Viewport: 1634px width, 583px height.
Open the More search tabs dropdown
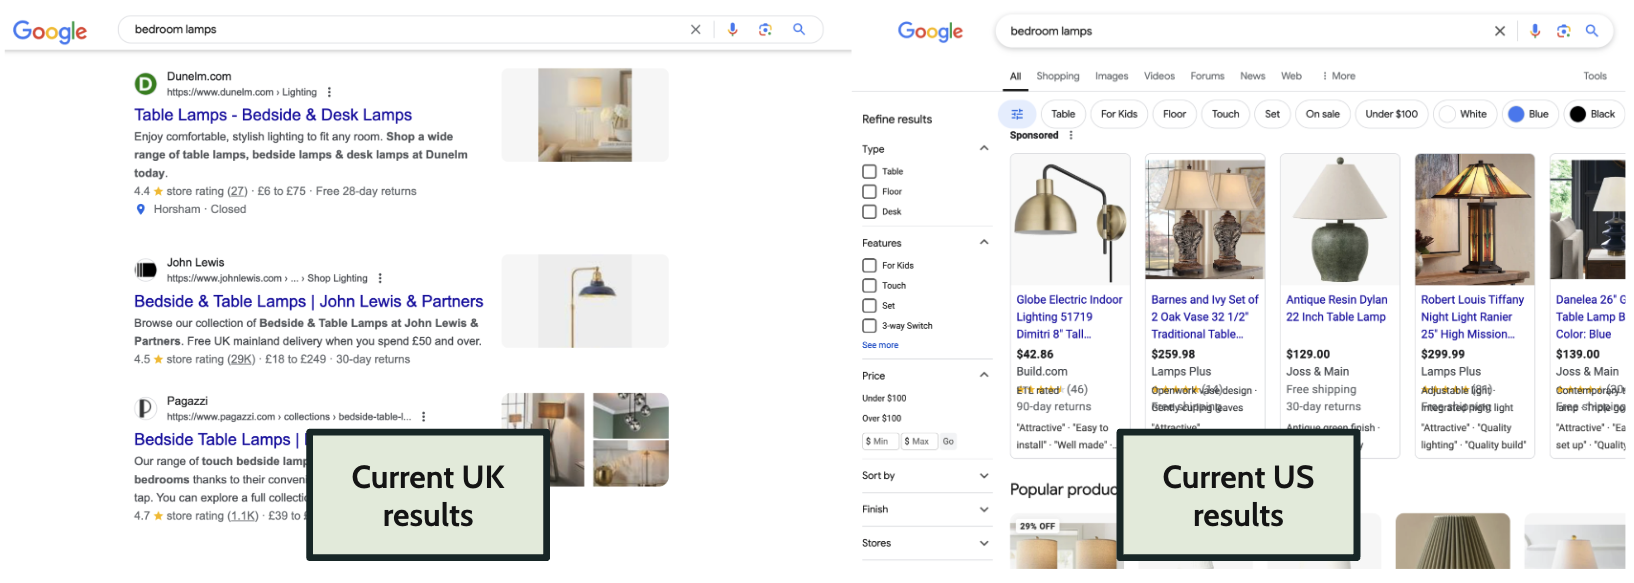tap(1338, 76)
